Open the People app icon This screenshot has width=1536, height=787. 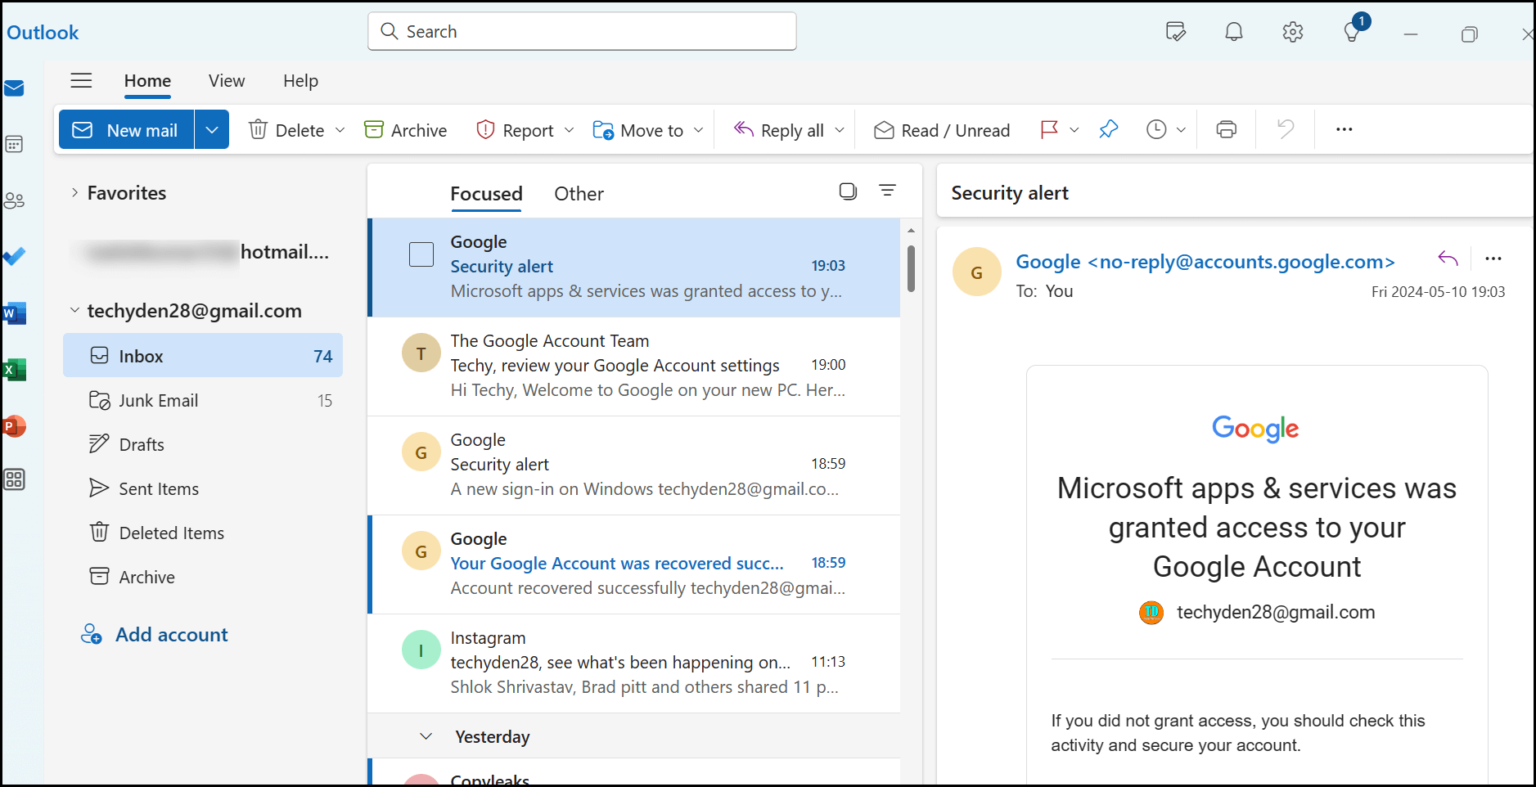click(x=15, y=199)
